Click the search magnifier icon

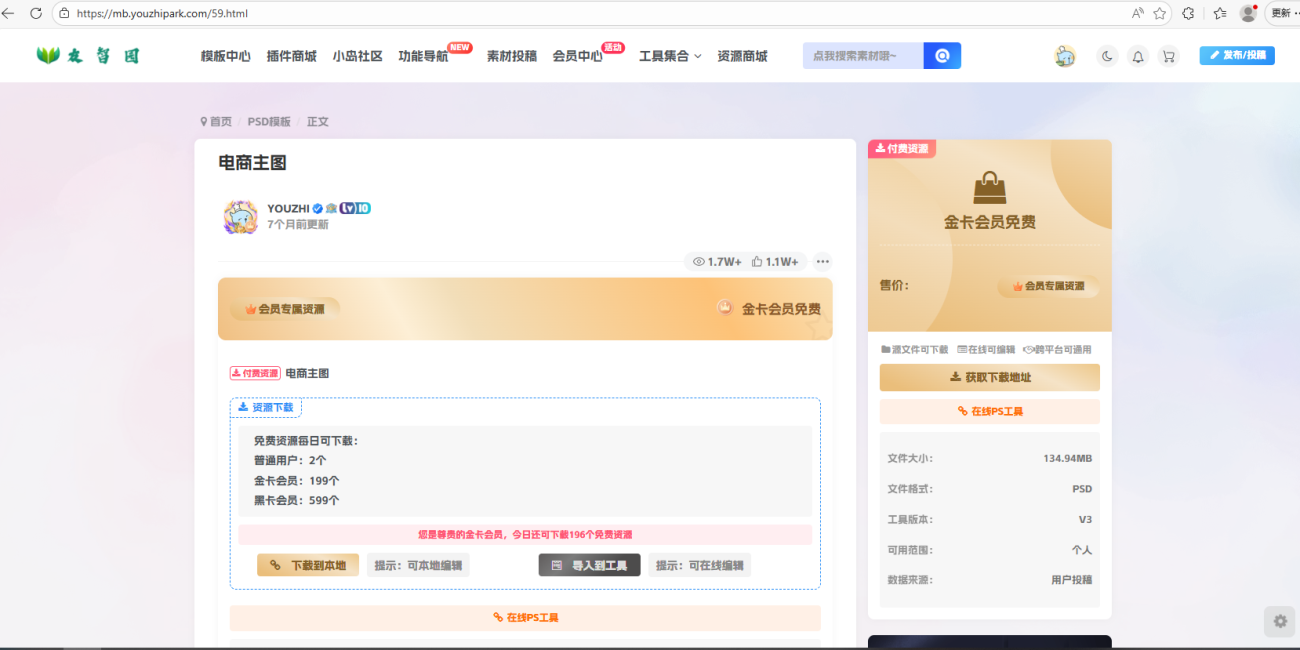tap(941, 55)
